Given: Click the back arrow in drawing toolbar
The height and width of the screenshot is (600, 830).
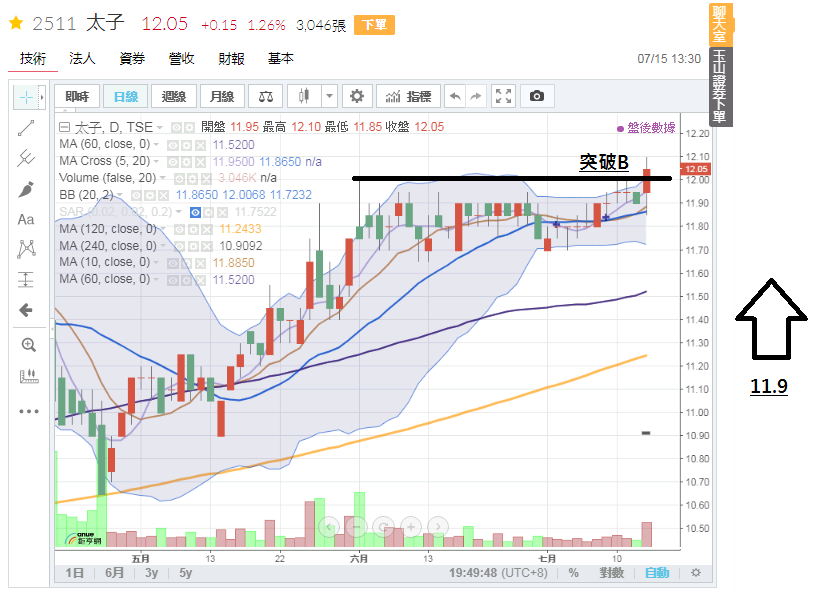Looking at the screenshot, I should (26, 310).
